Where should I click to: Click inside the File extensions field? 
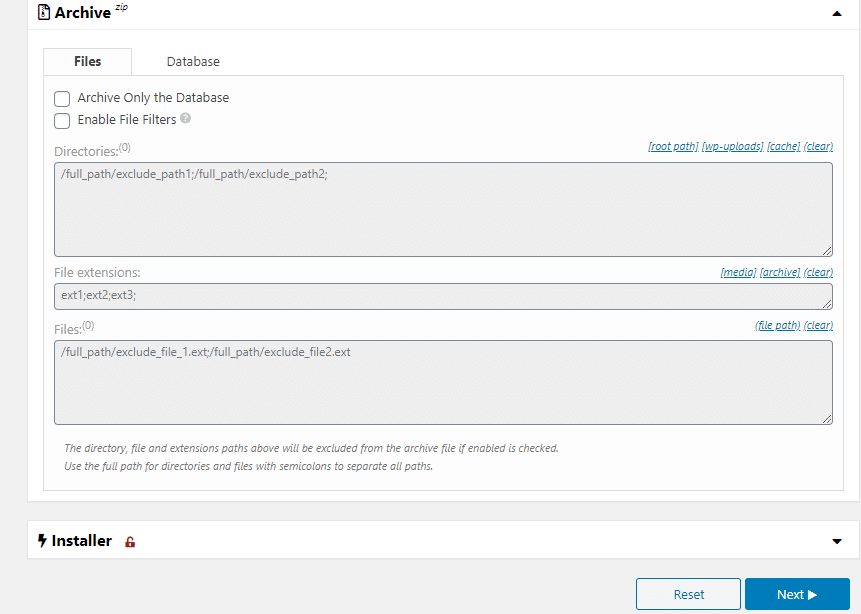(x=440, y=295)
